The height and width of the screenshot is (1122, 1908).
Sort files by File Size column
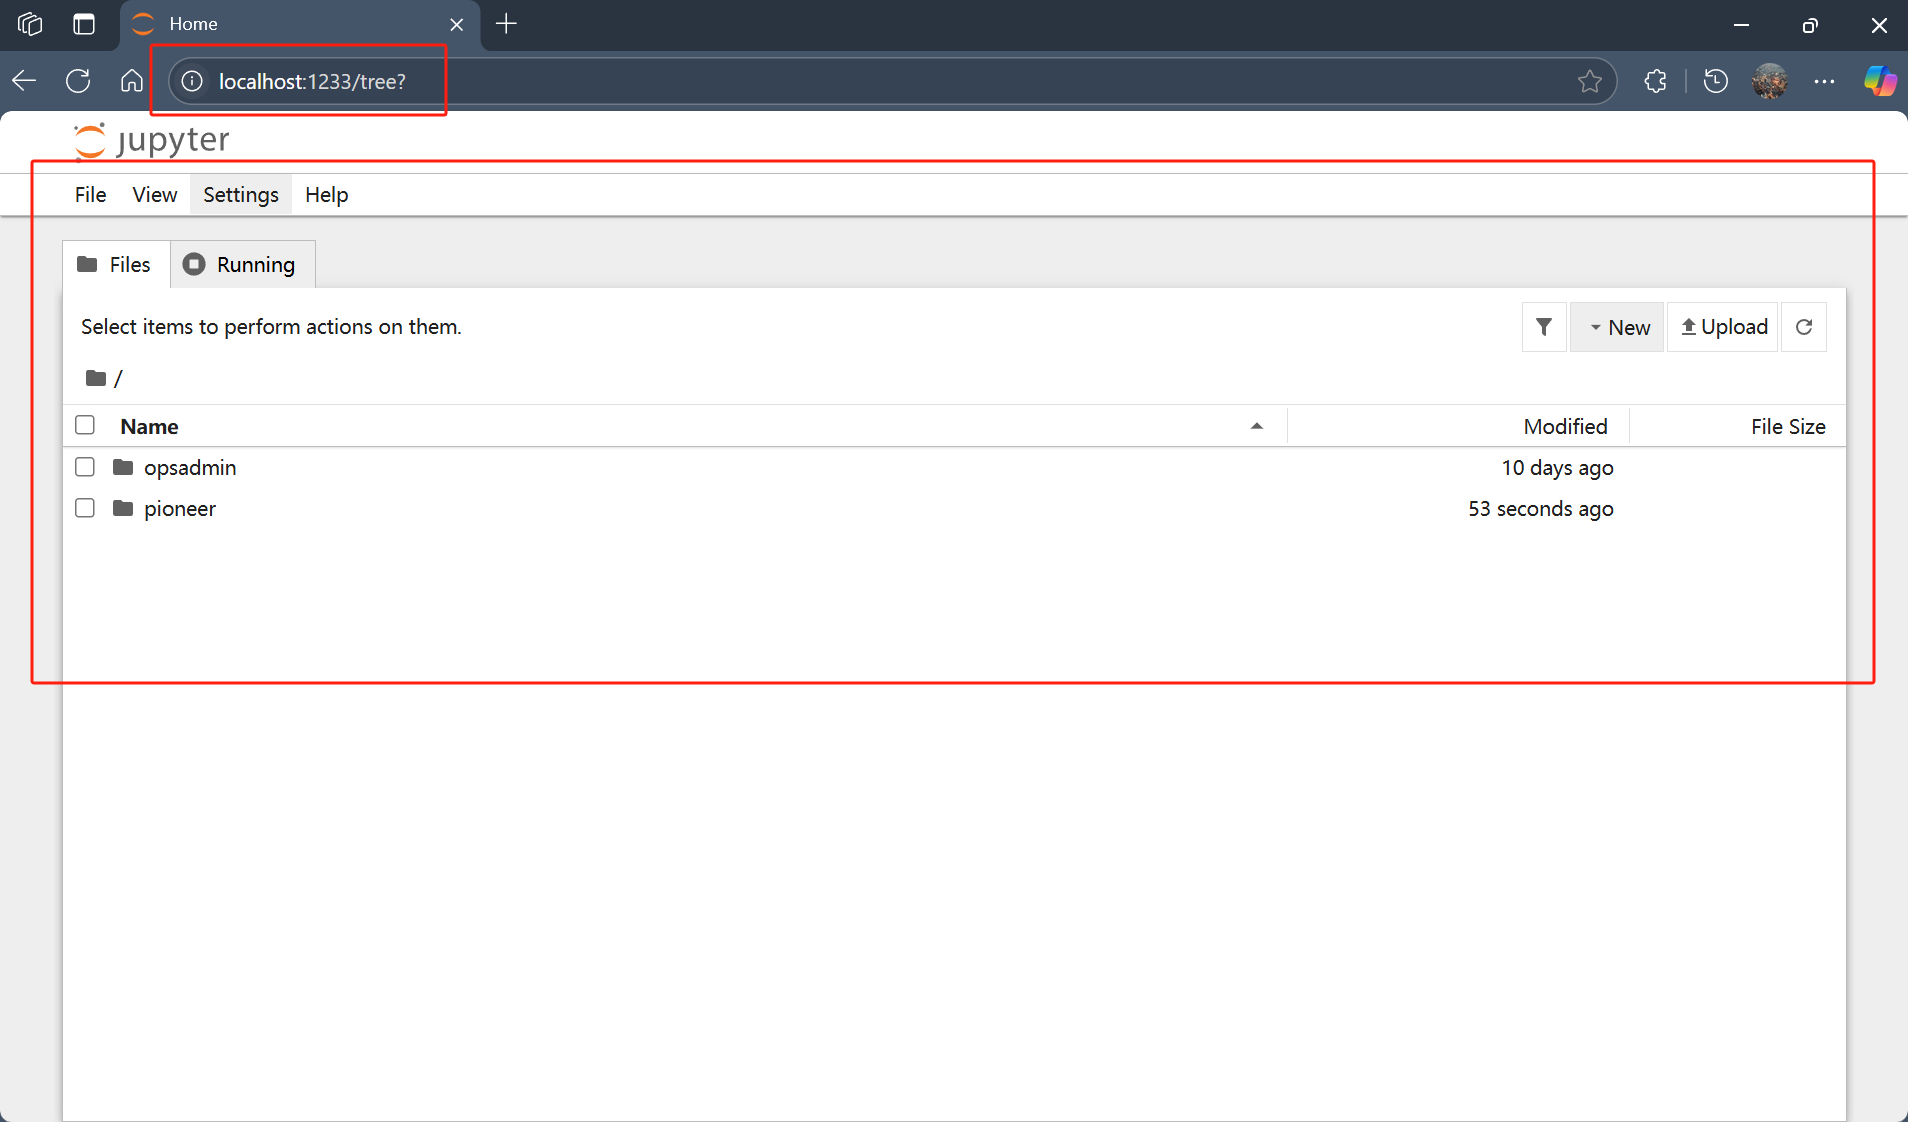tap(1788, 426)
